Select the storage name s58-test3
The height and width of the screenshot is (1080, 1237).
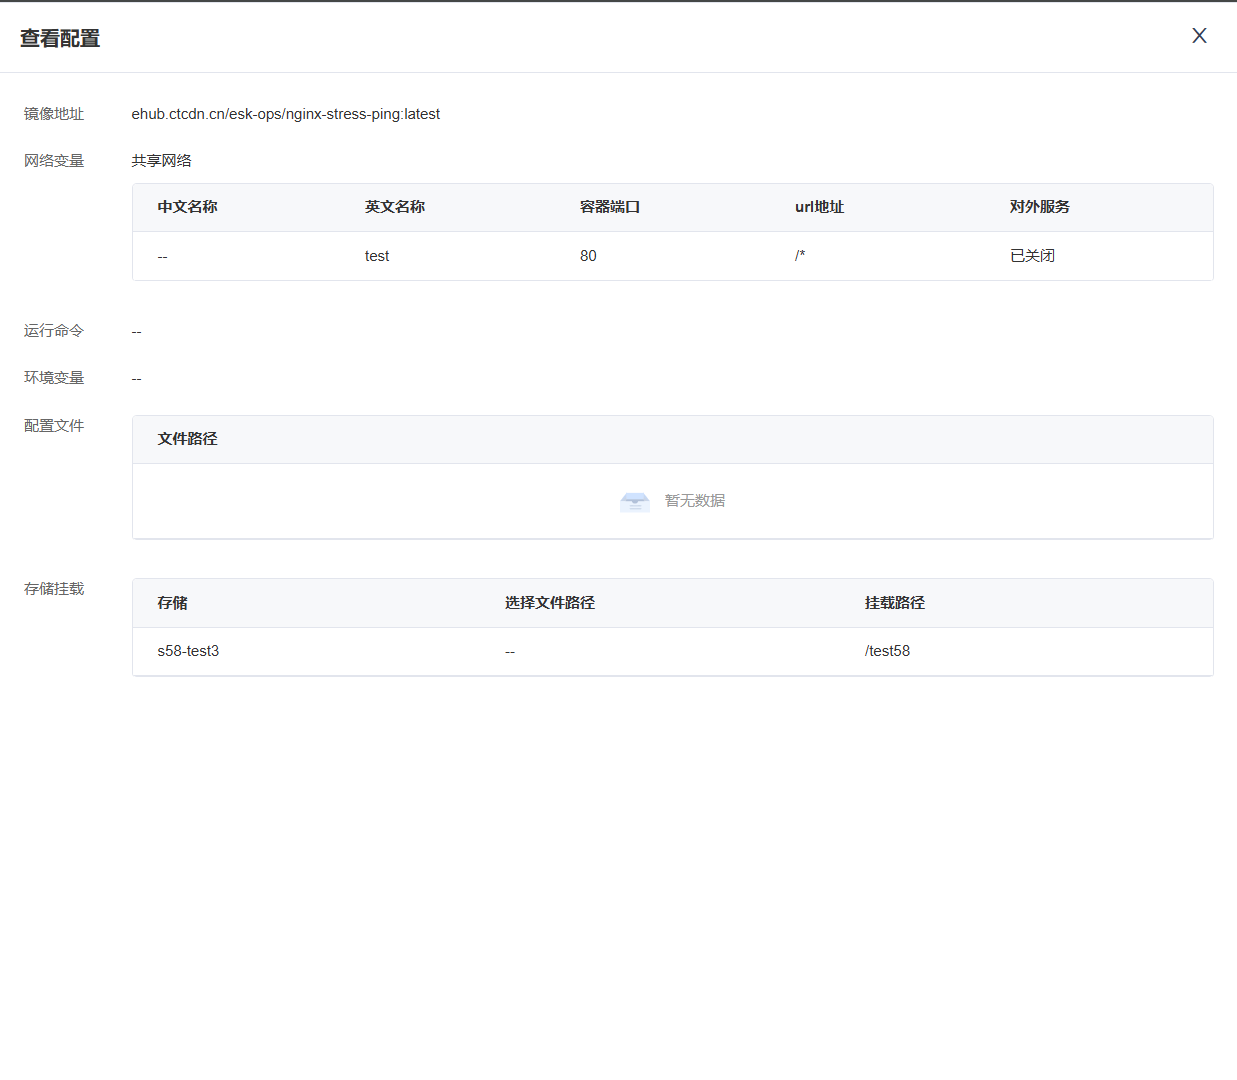(188, 651)
